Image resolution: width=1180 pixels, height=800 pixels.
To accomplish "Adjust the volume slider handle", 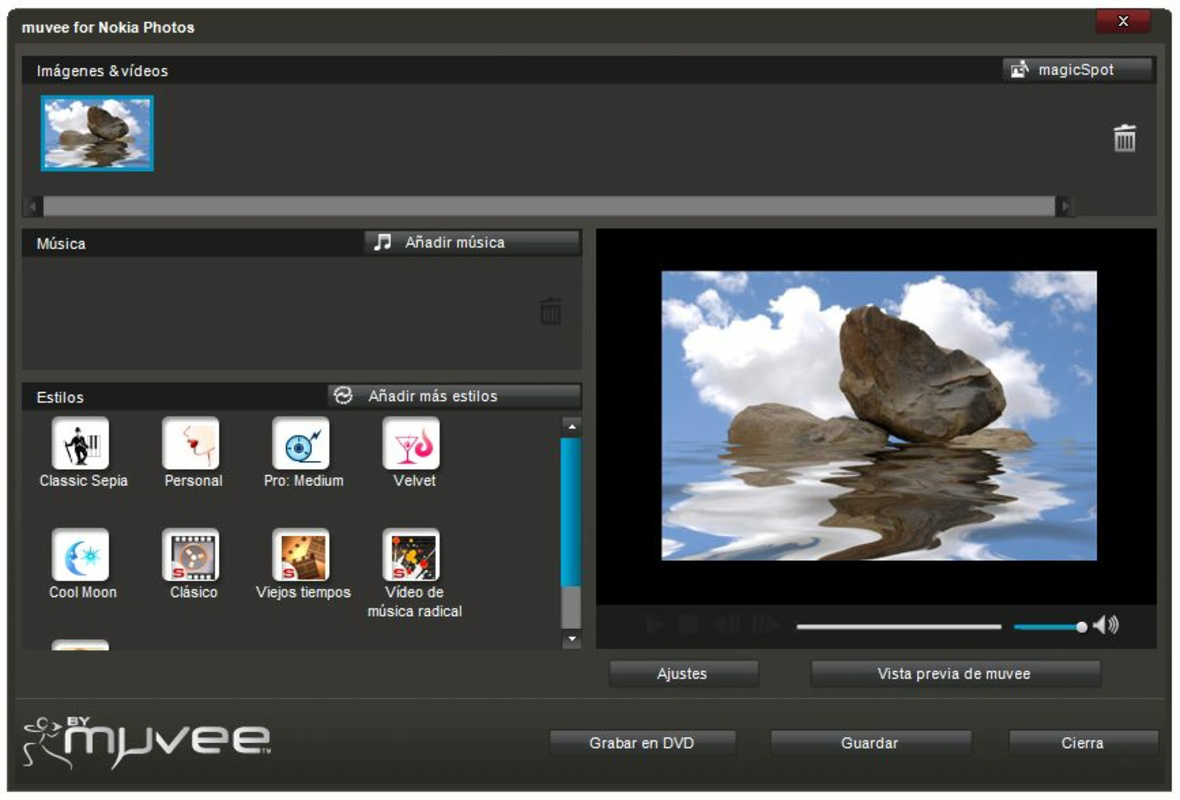I will tap(1081, 627).
